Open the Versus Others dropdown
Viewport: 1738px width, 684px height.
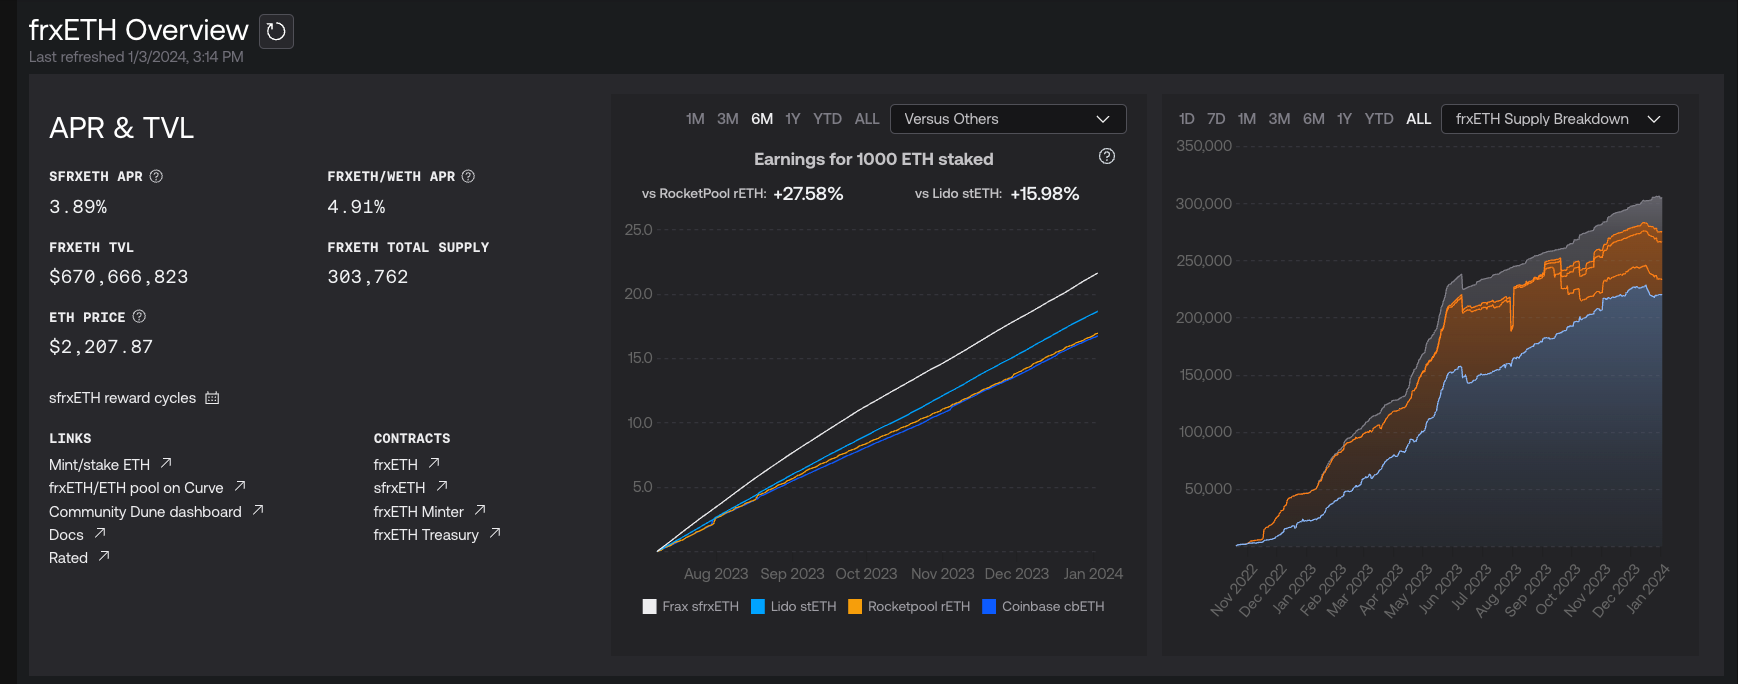pyautogui.click(x=1007, y=119)
